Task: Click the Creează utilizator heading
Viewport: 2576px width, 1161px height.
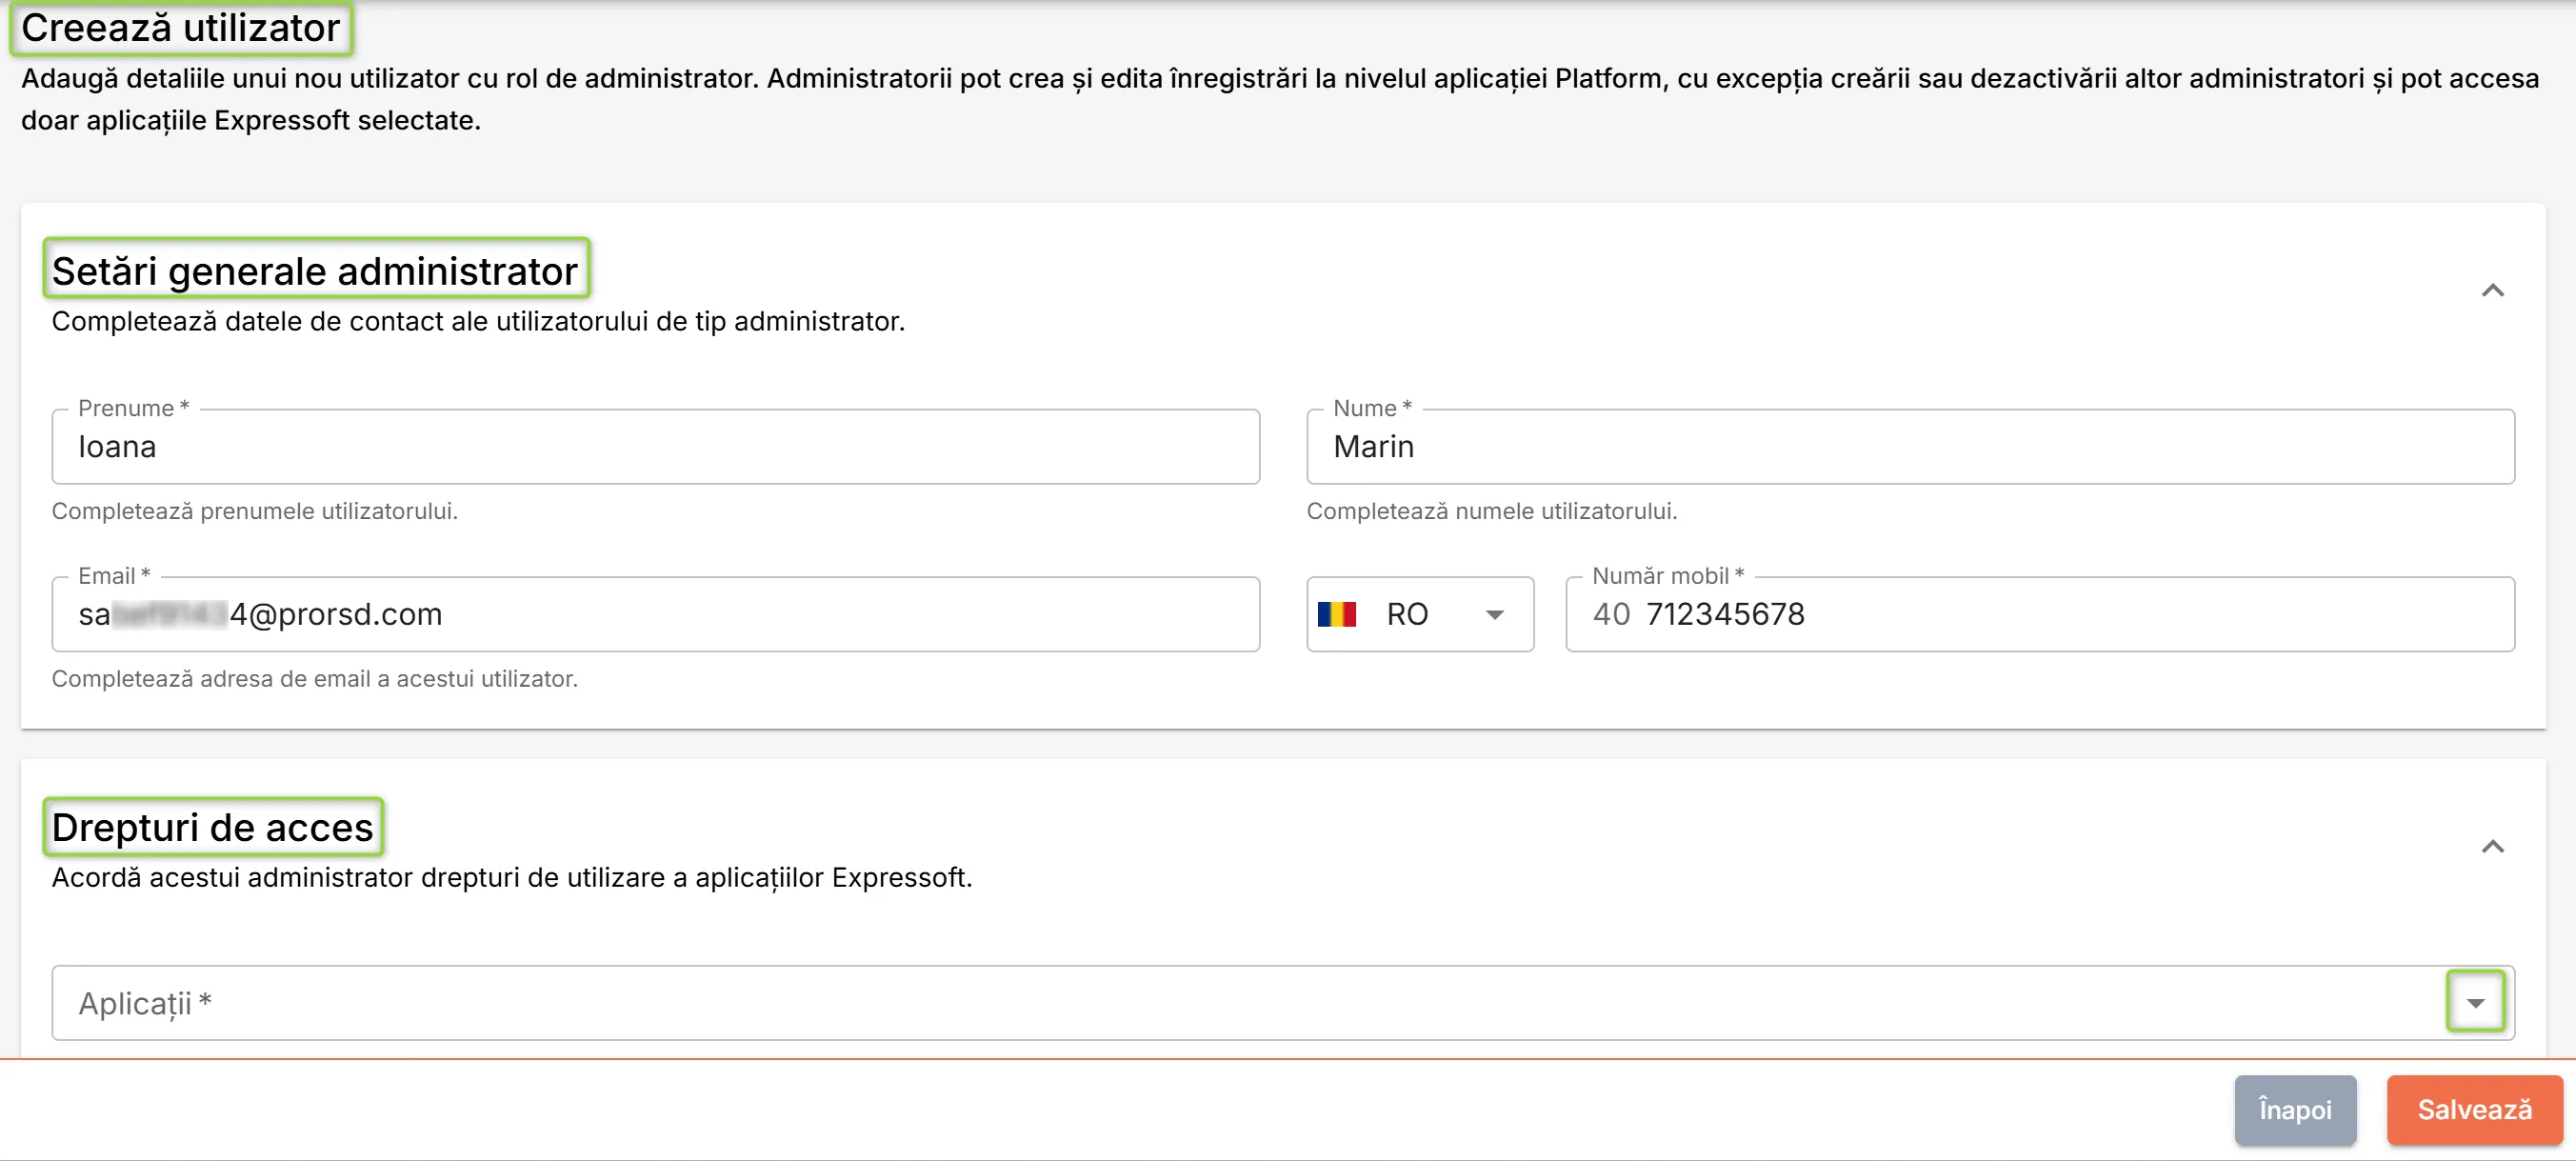Action: tap(181, 28)
